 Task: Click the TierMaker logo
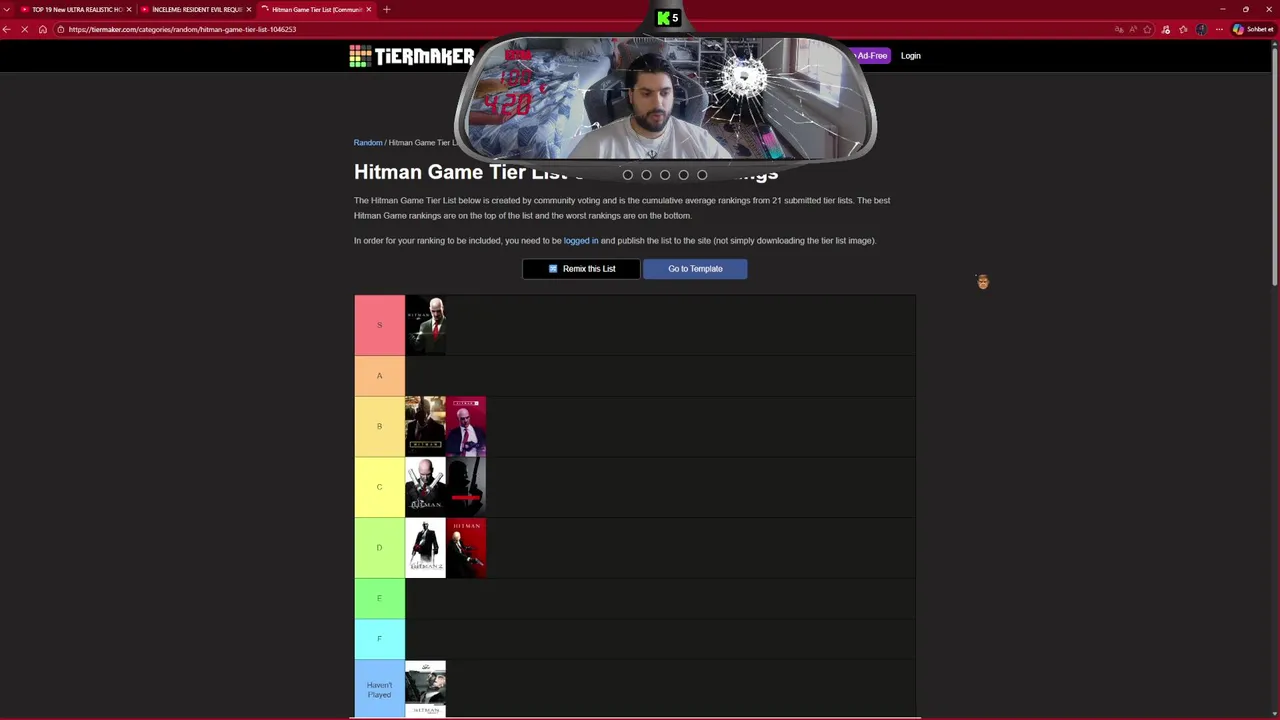click(x=411, y=56)
